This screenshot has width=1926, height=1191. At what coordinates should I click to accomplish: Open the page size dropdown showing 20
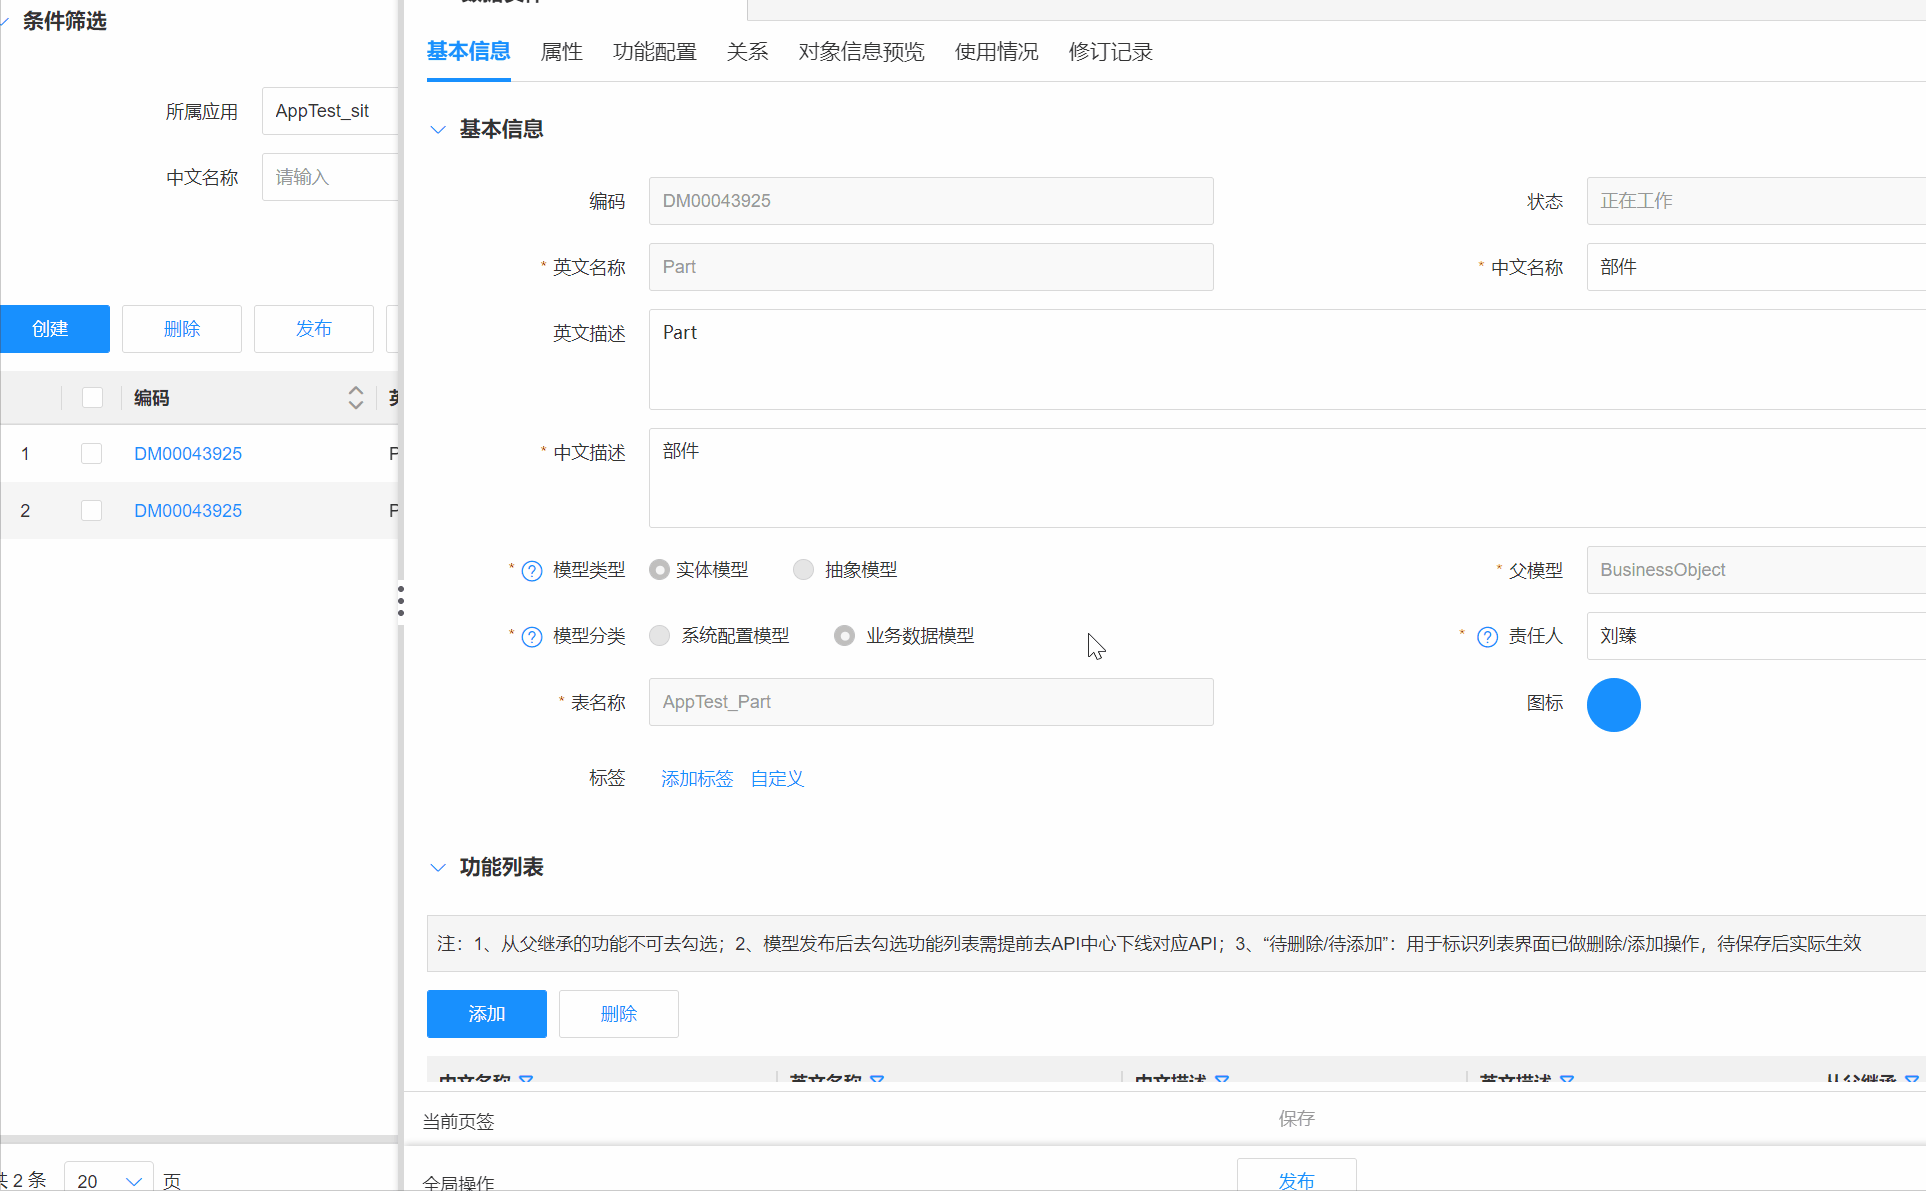click(107, 1178)
